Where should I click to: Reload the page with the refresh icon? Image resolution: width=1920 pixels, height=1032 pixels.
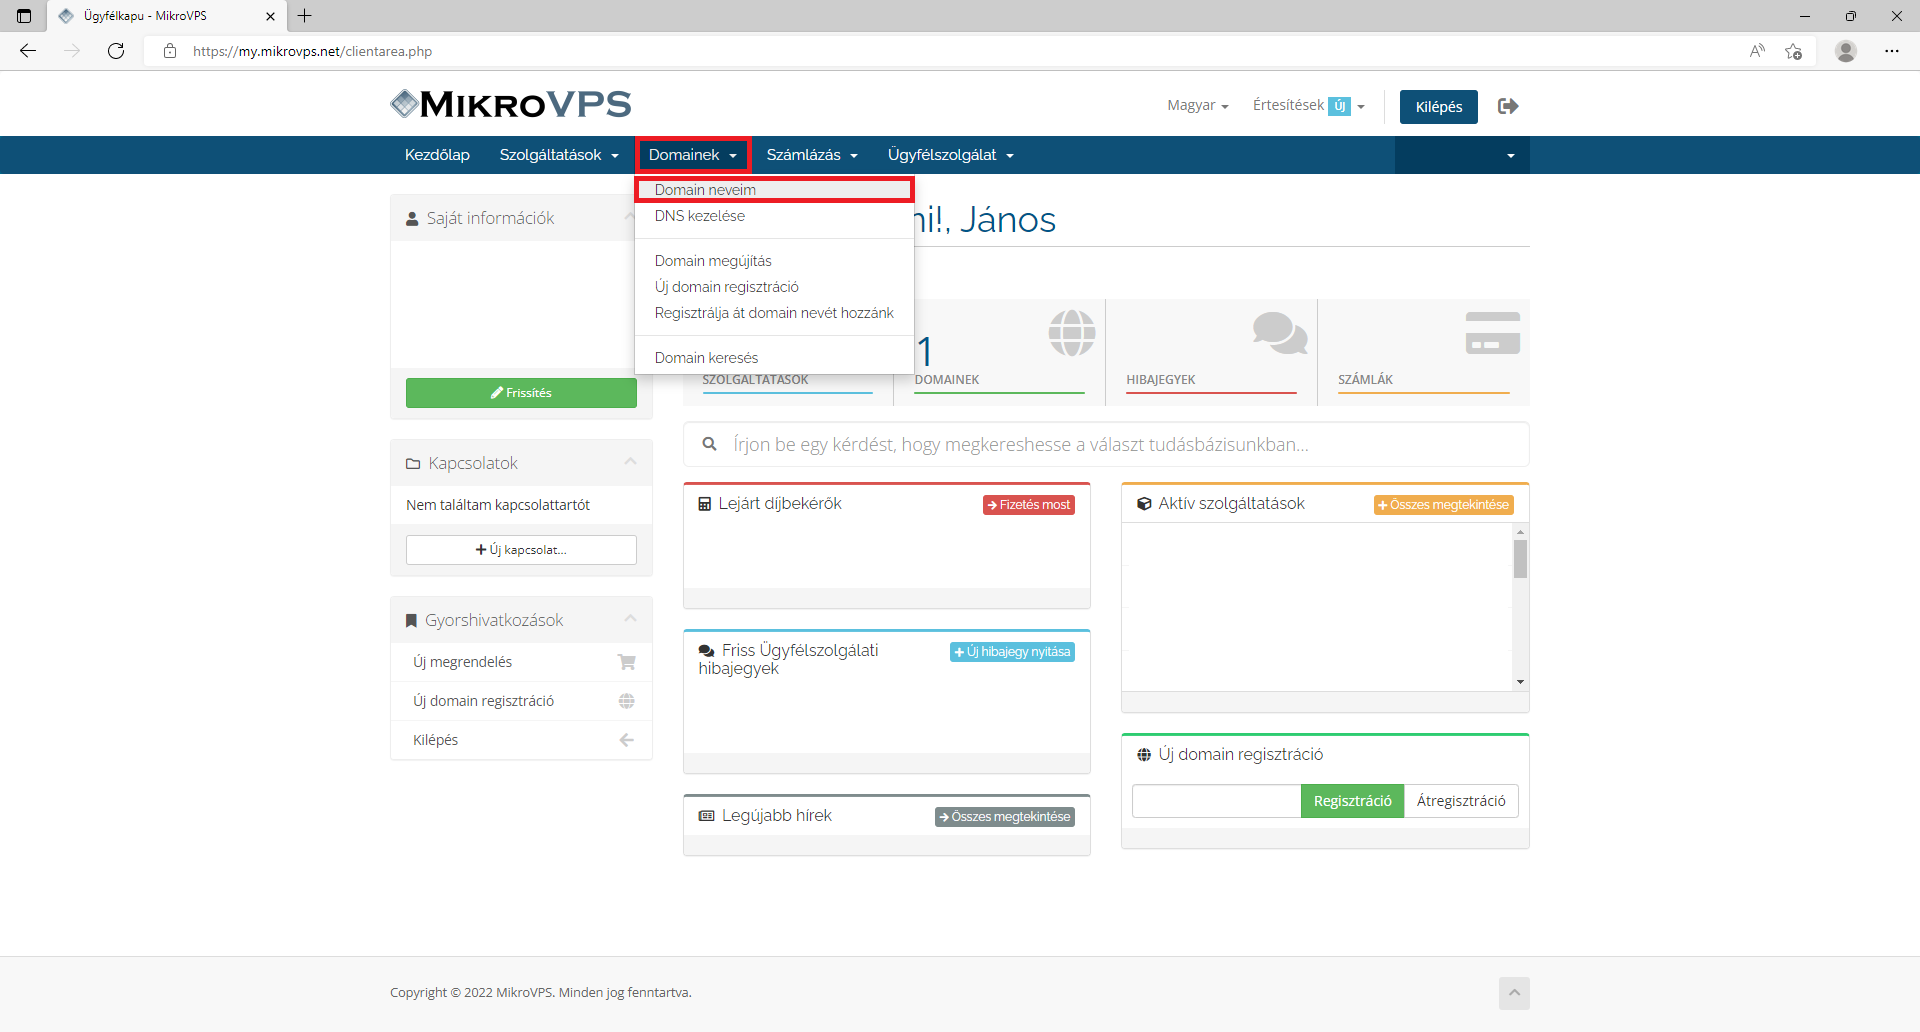pyautogui.click(x=116, y=51)
